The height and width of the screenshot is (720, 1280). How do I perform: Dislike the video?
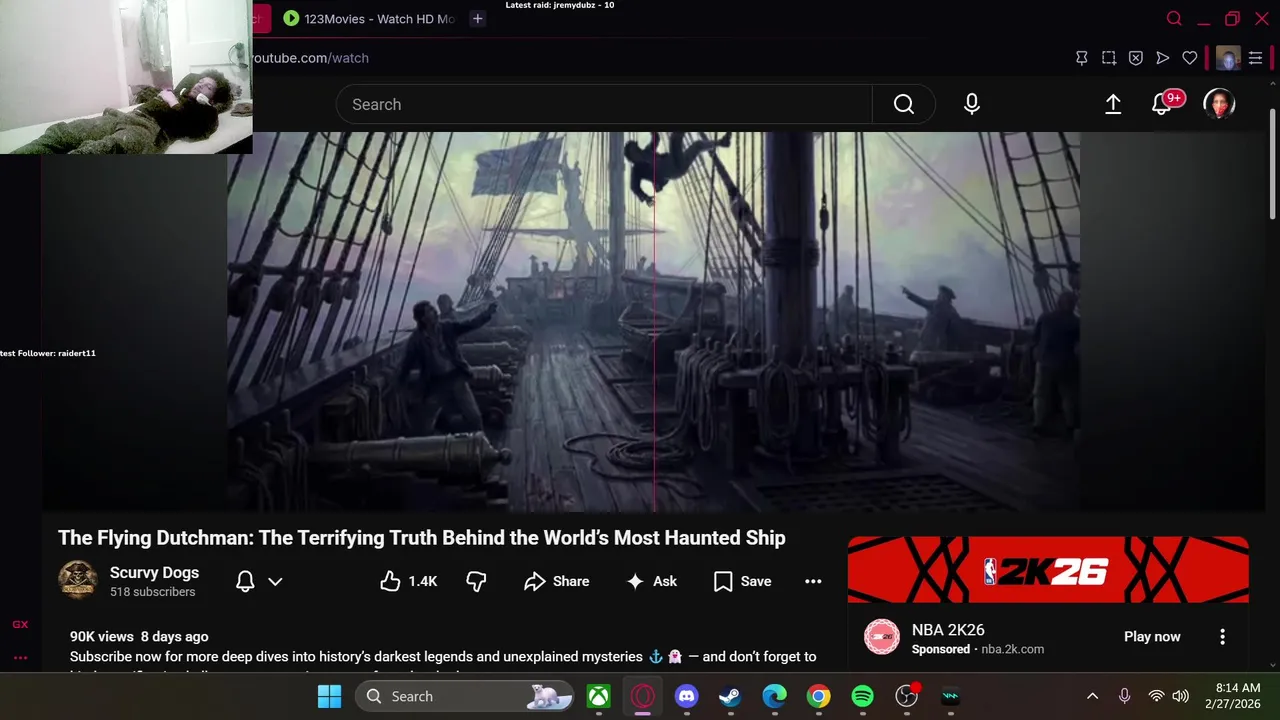(x=476, y=581)
